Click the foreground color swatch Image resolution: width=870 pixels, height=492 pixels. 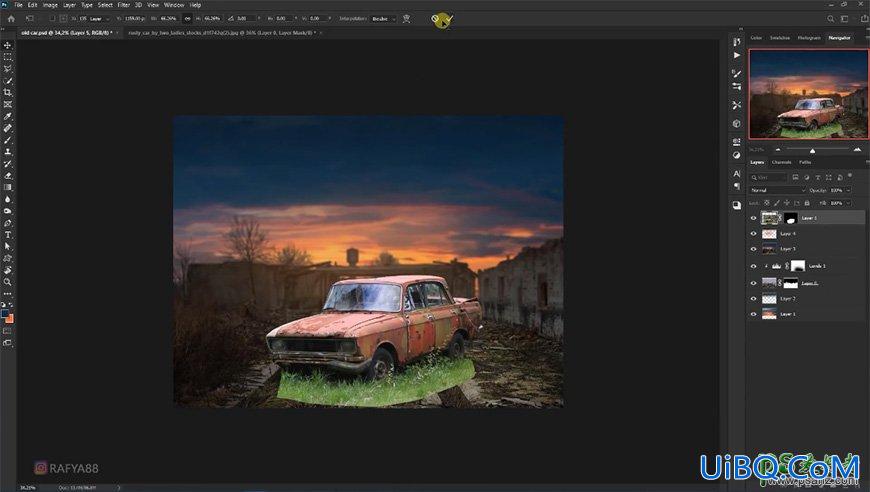tap(5, 313)
